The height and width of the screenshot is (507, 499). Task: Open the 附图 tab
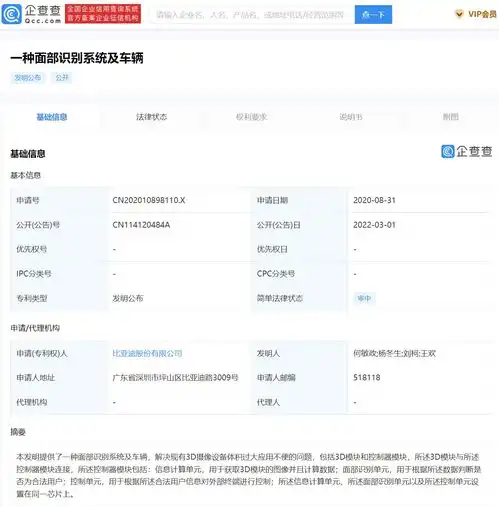tap(450, 117)
